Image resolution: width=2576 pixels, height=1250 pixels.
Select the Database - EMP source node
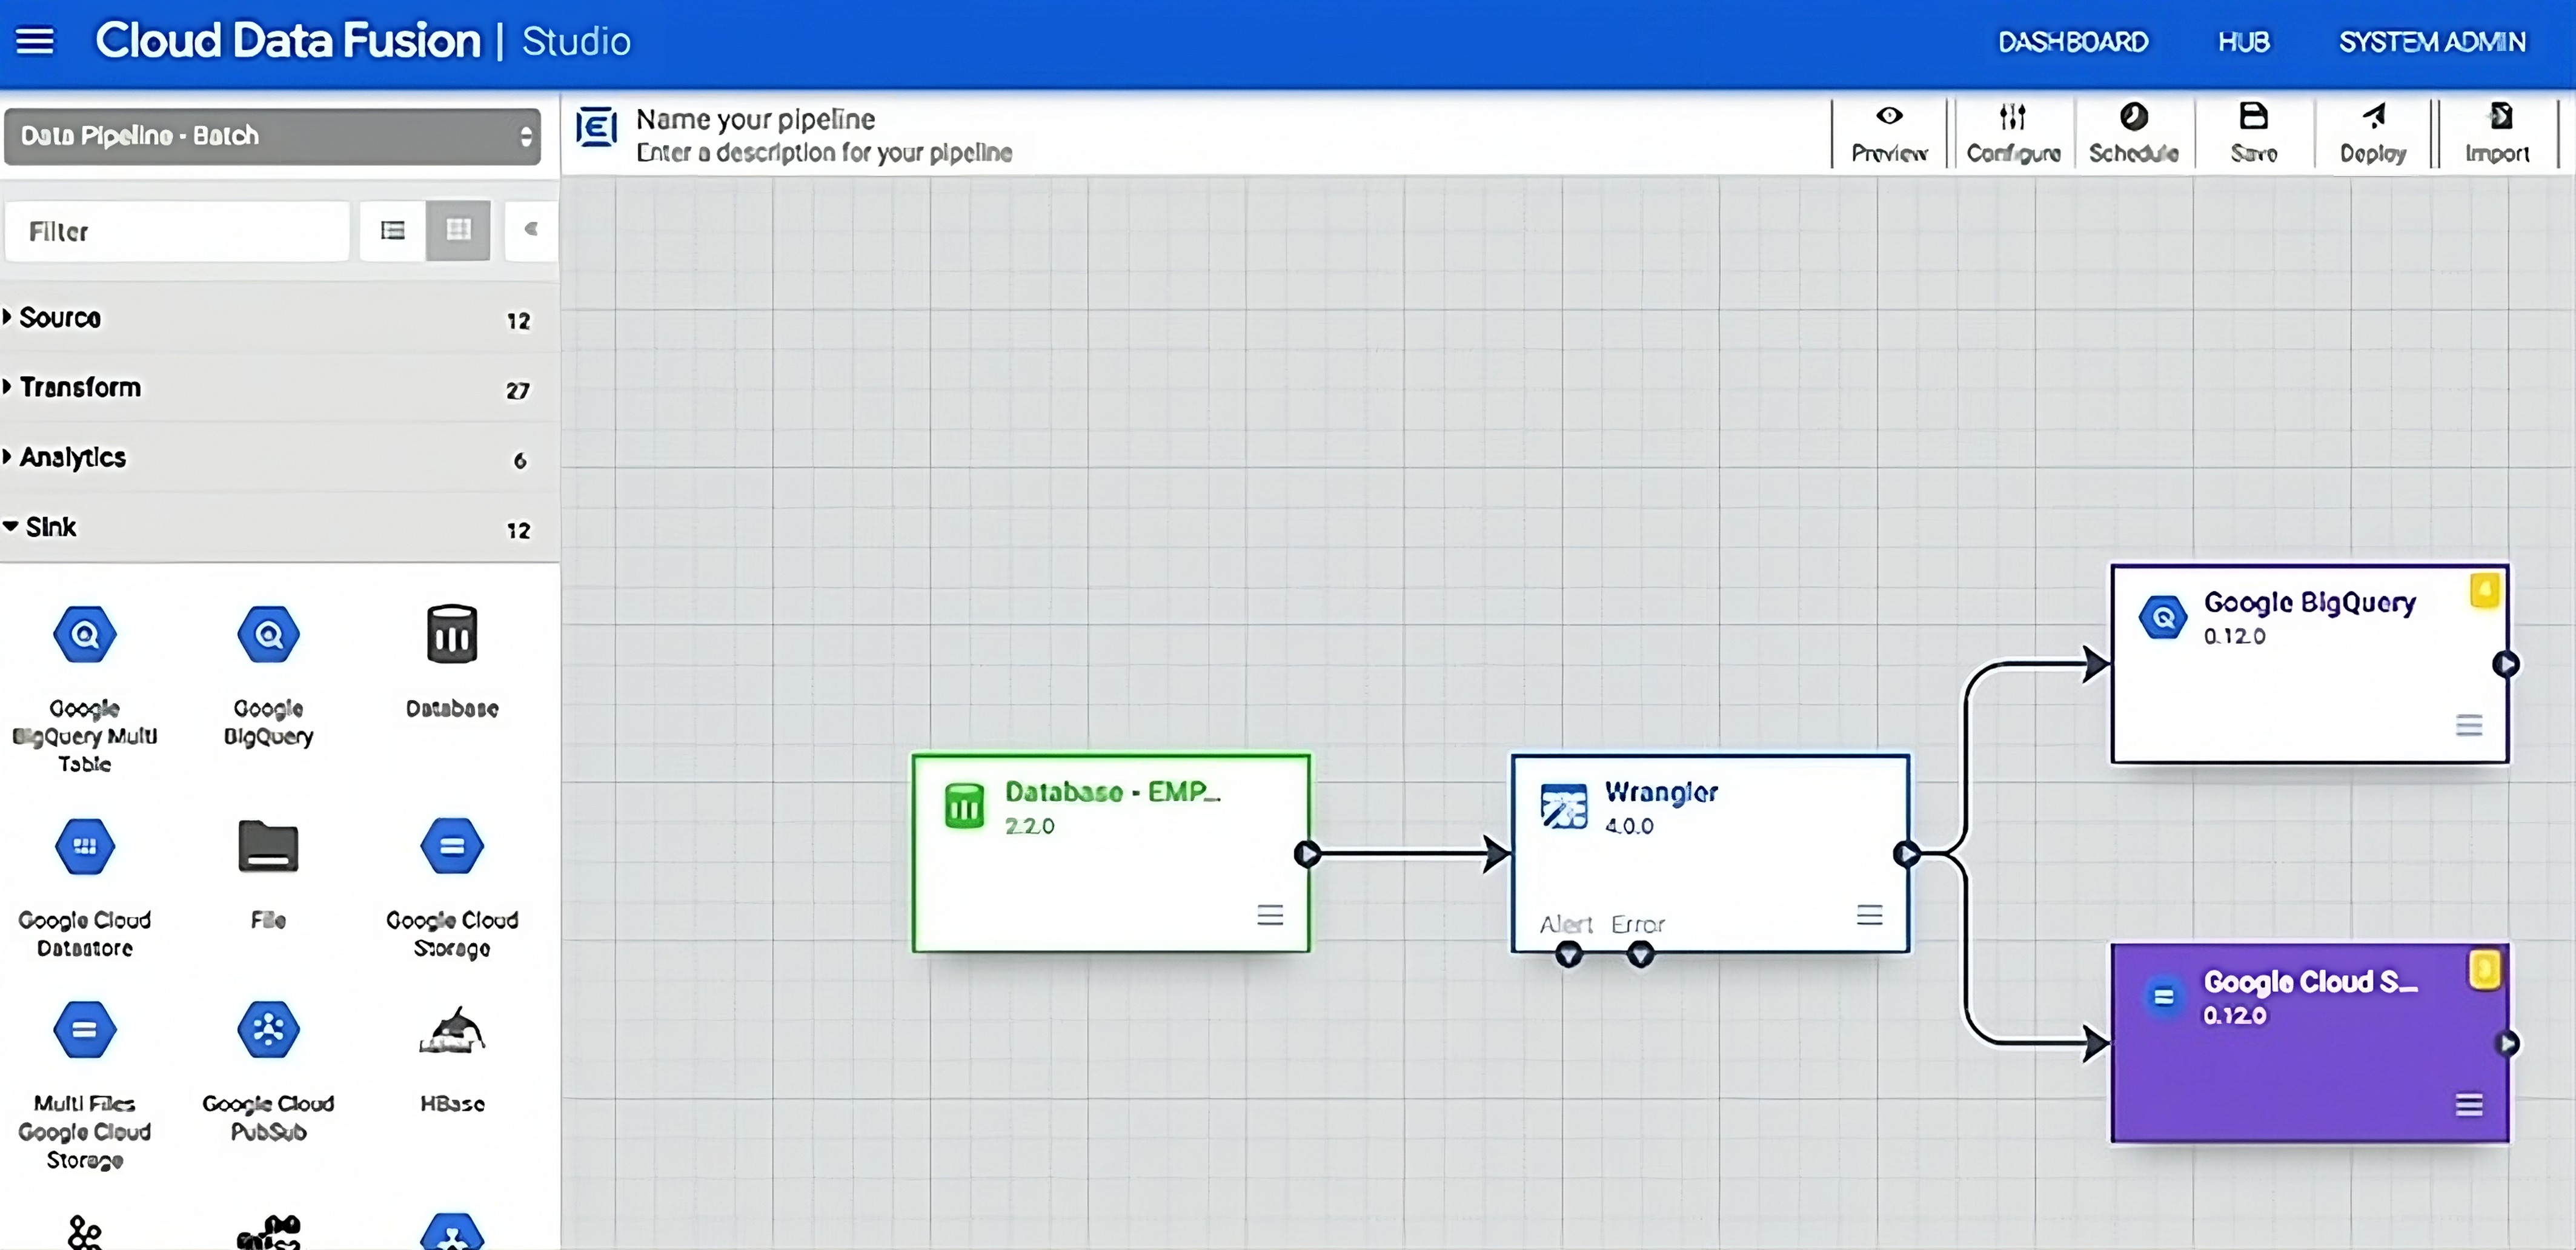click(1111, 853)
